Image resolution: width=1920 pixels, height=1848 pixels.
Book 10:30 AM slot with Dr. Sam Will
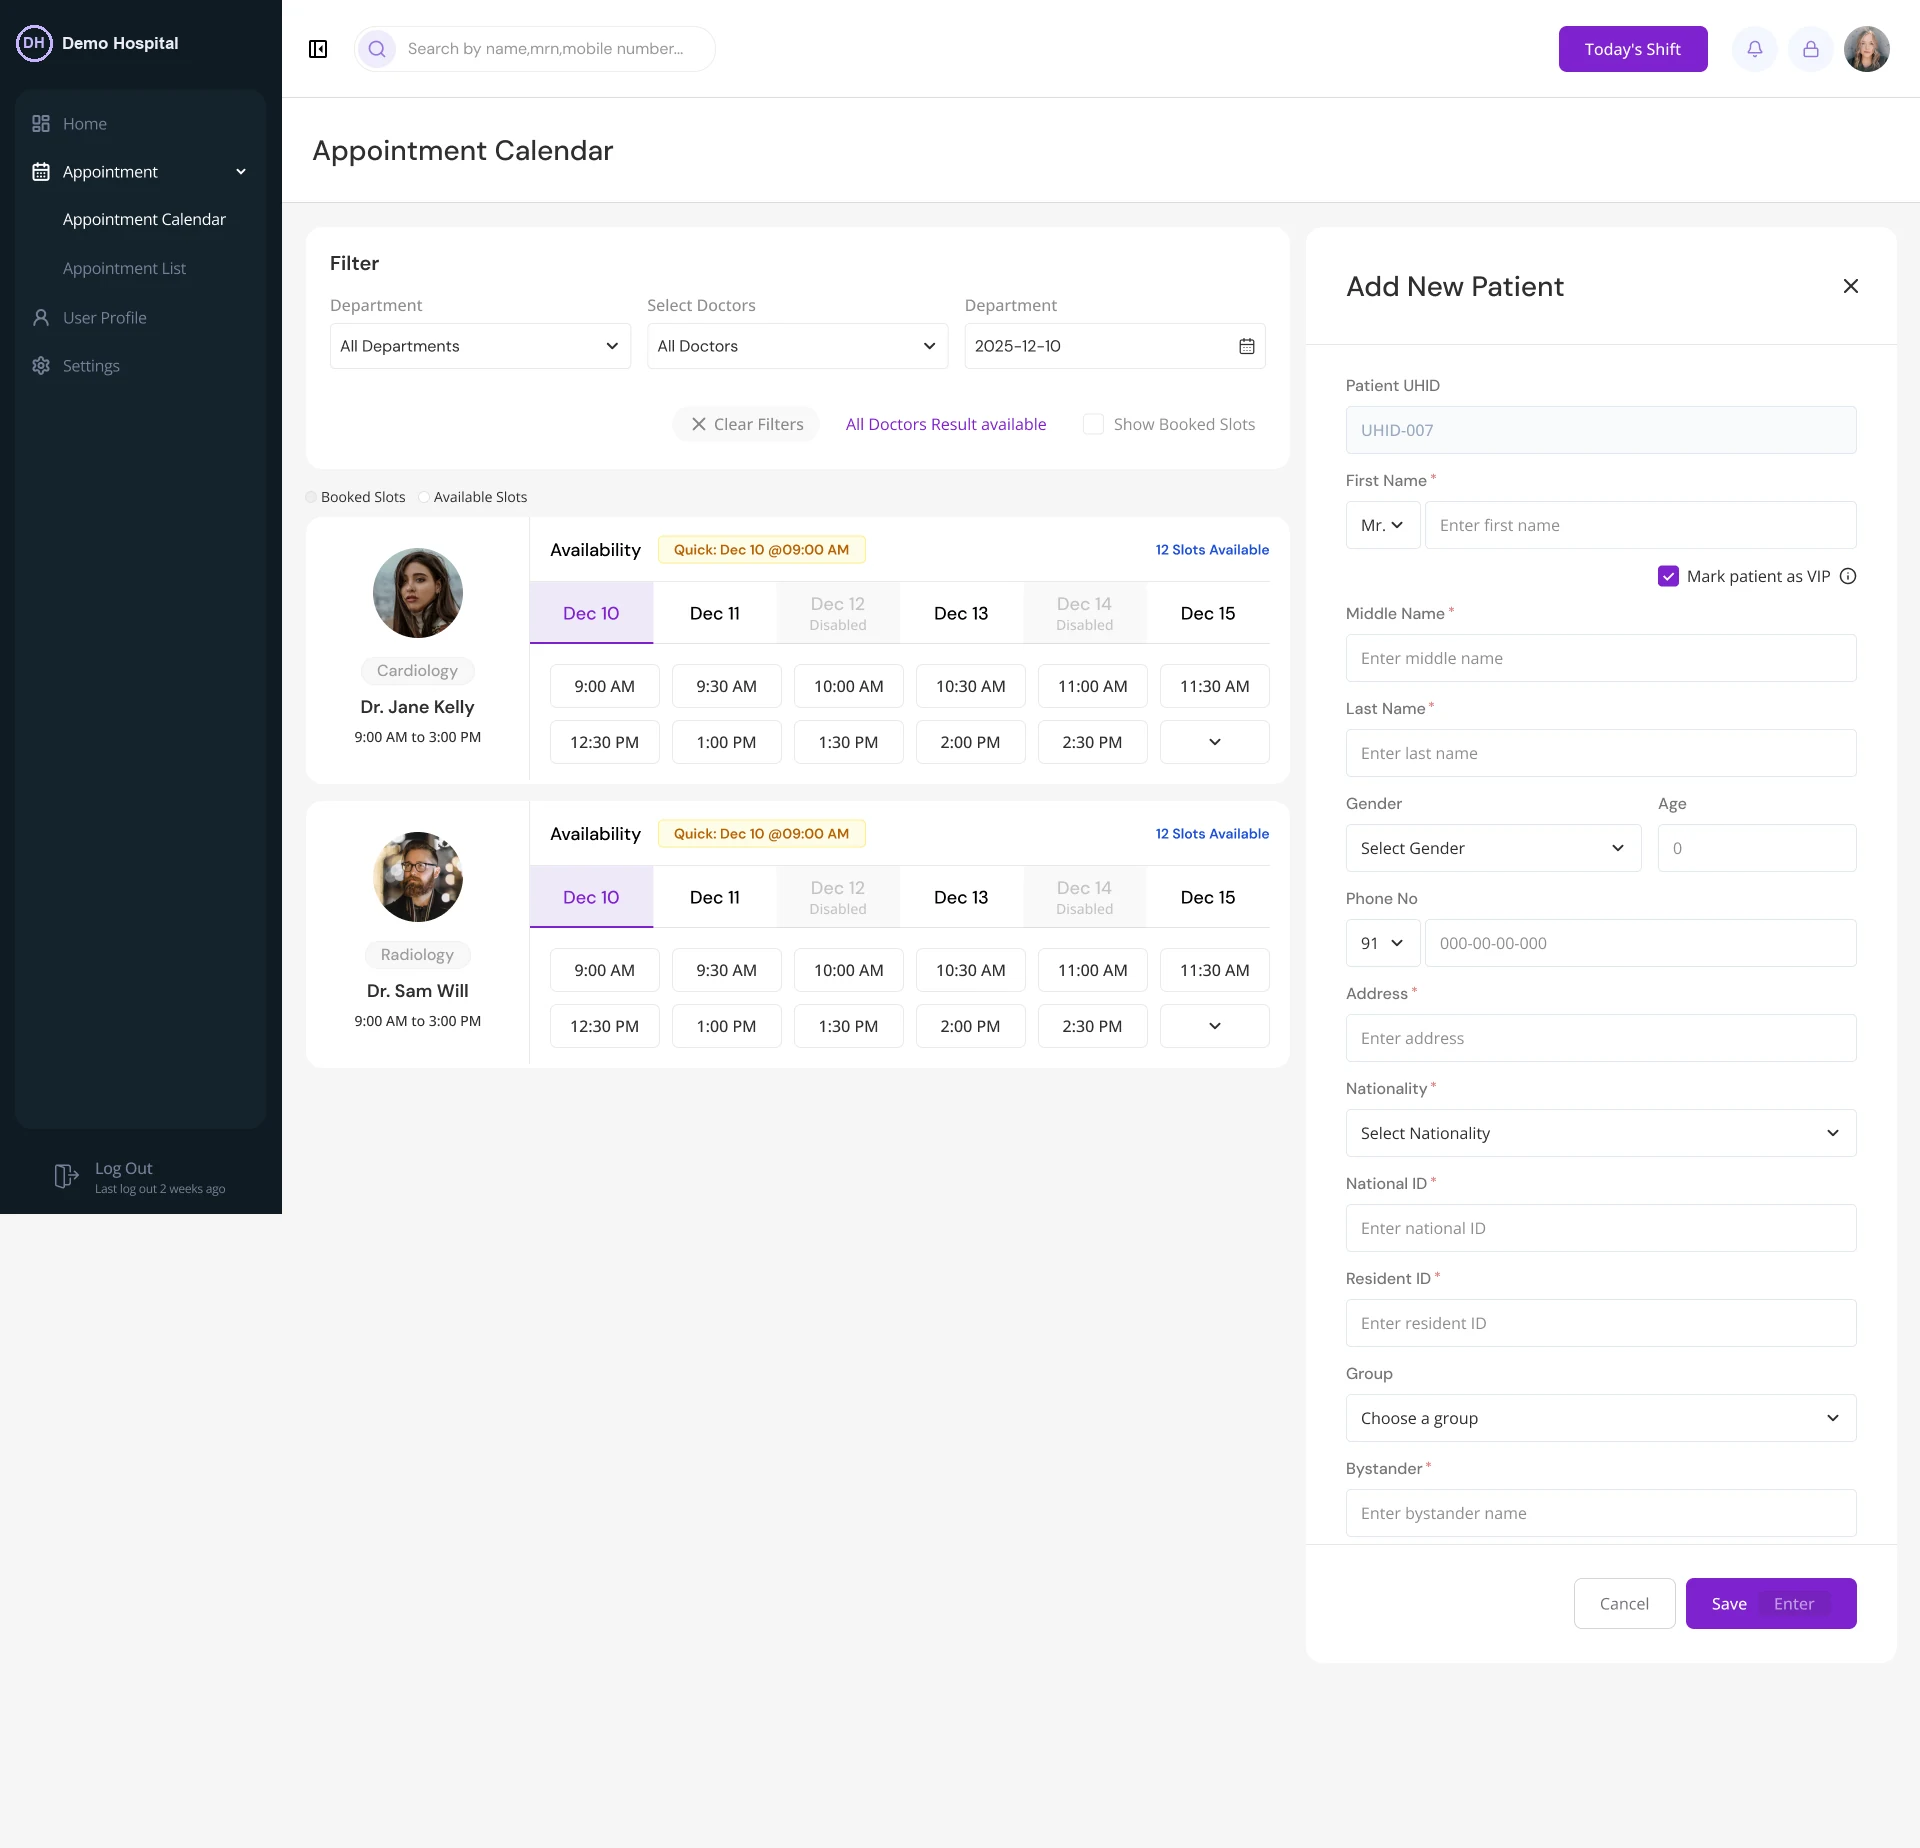click(x=971, y=970)
